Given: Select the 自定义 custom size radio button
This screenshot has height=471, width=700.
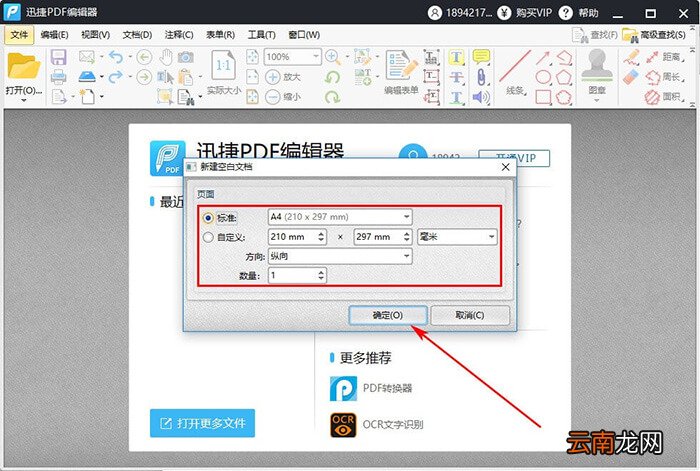Looking at the screenshot, I should [208, 237].
